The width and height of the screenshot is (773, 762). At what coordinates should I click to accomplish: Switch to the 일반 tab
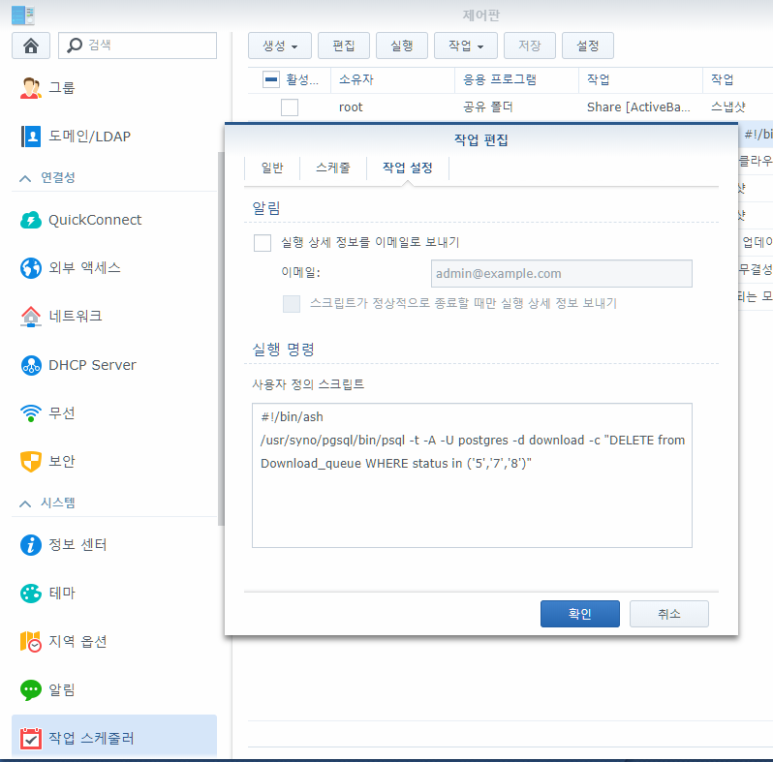point(272,168)
